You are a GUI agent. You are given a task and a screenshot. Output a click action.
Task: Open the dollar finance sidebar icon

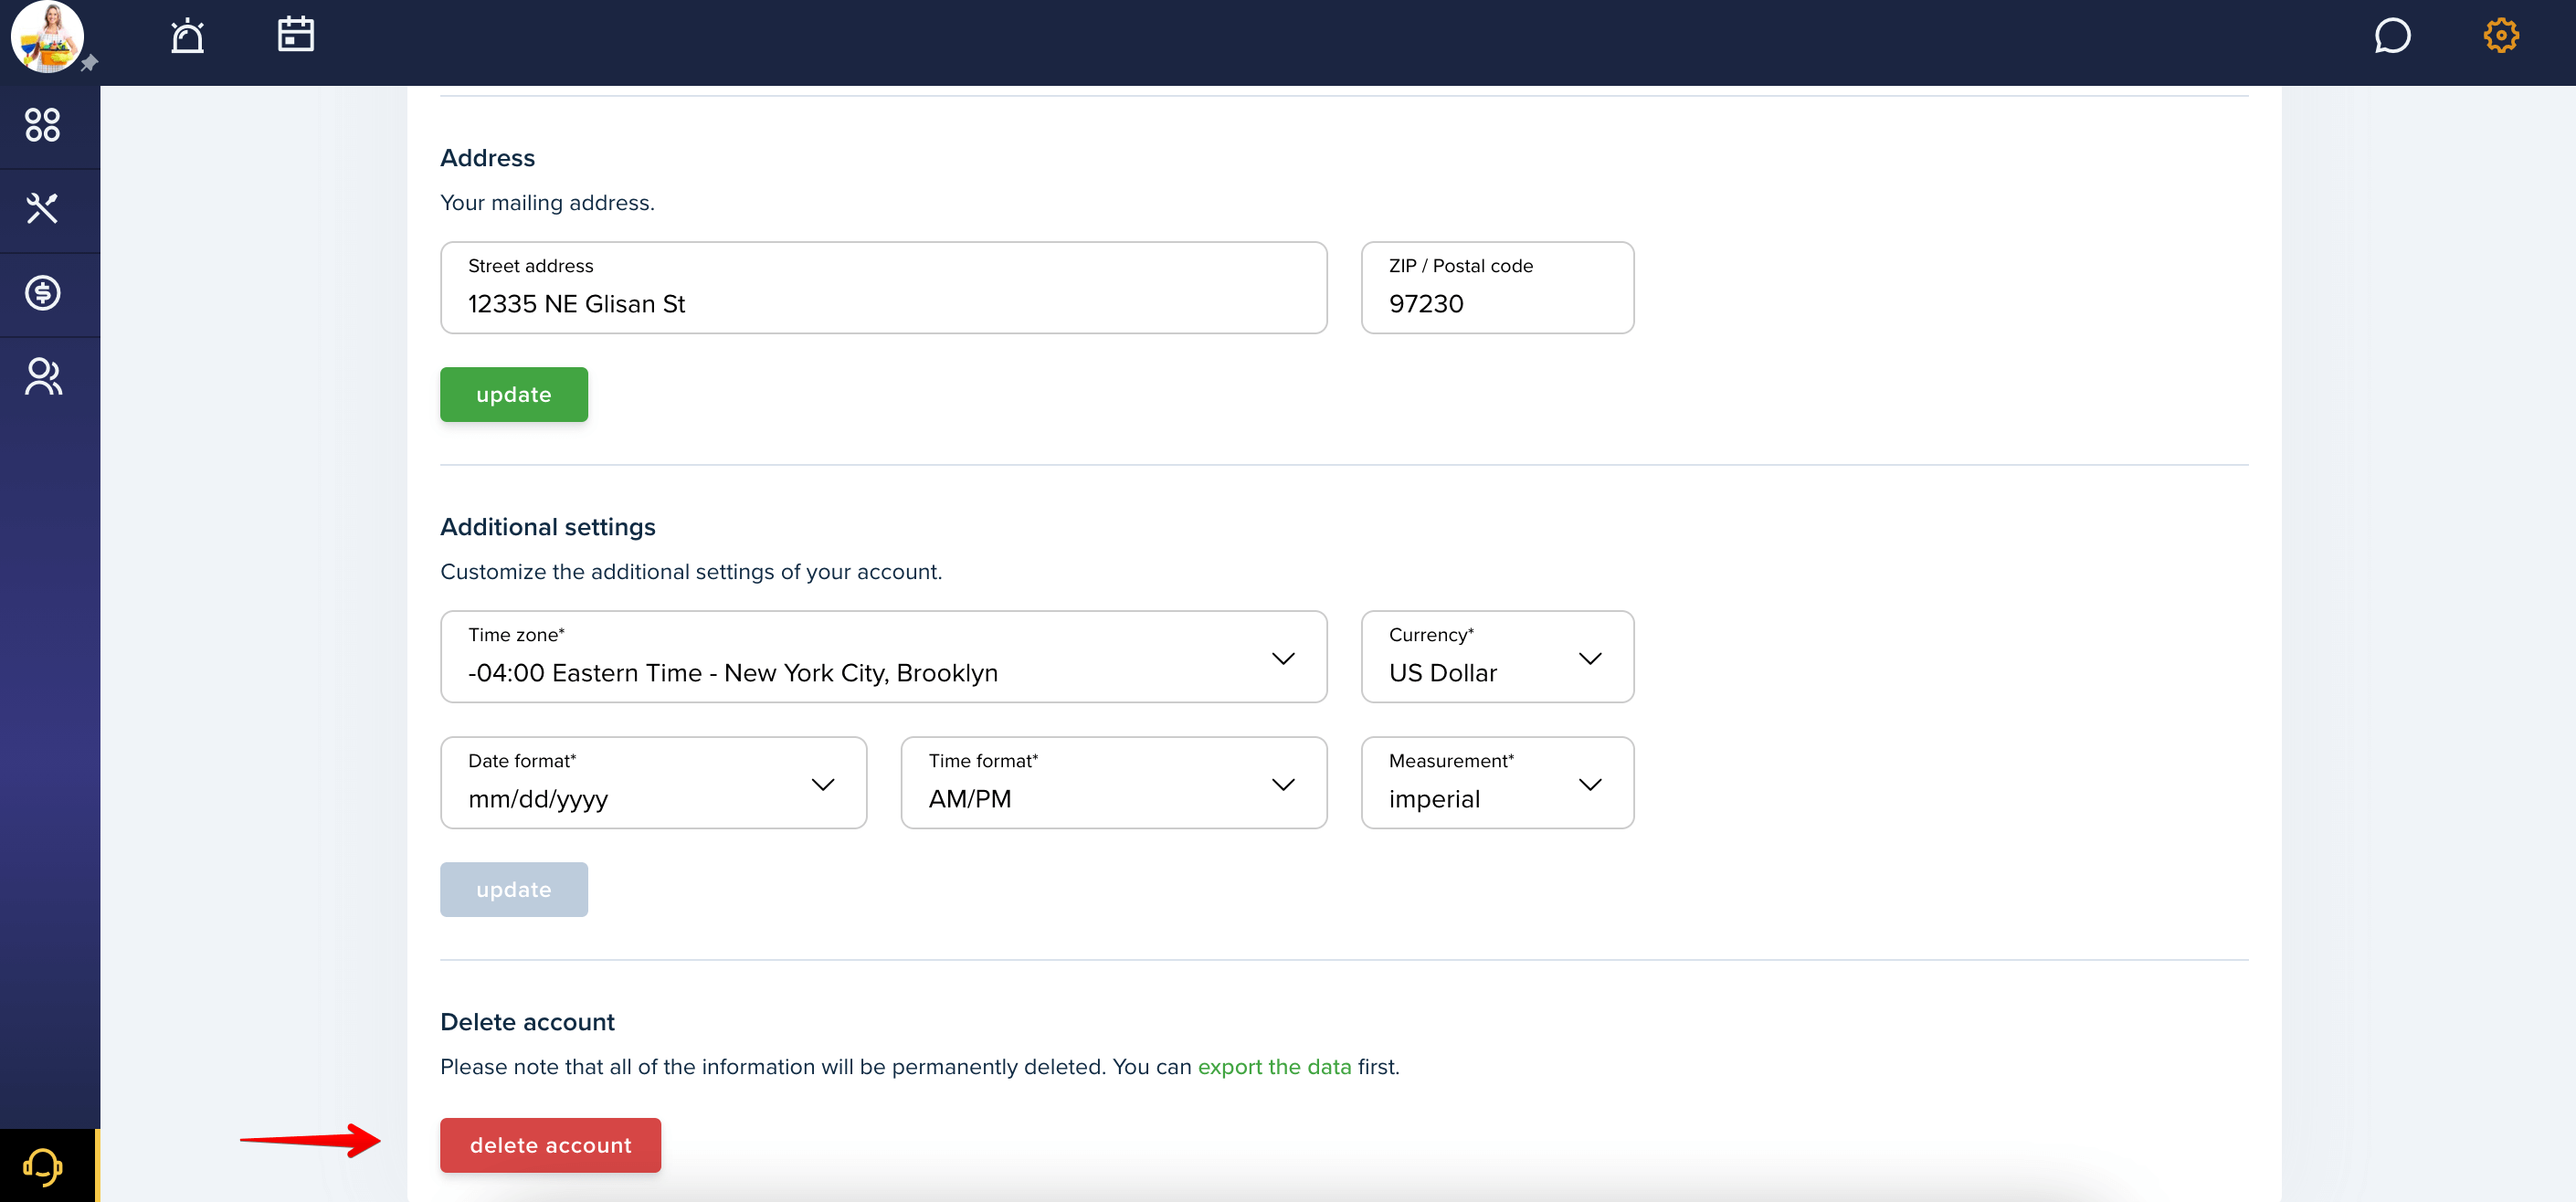[43, 293]
